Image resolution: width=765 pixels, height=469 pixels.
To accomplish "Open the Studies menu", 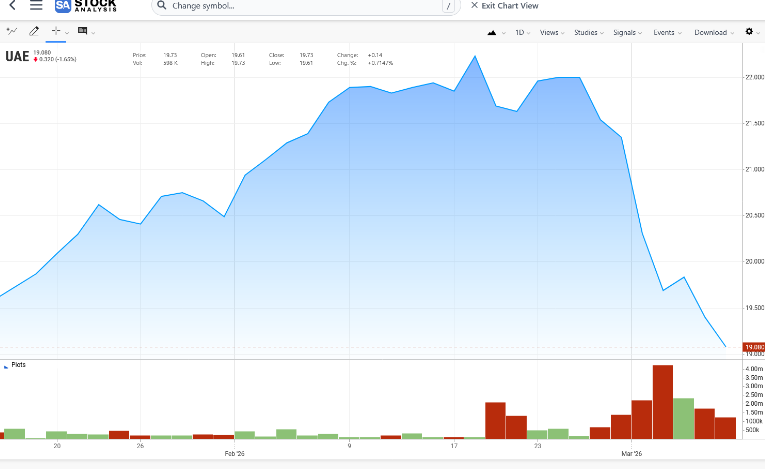I will 589,33.
